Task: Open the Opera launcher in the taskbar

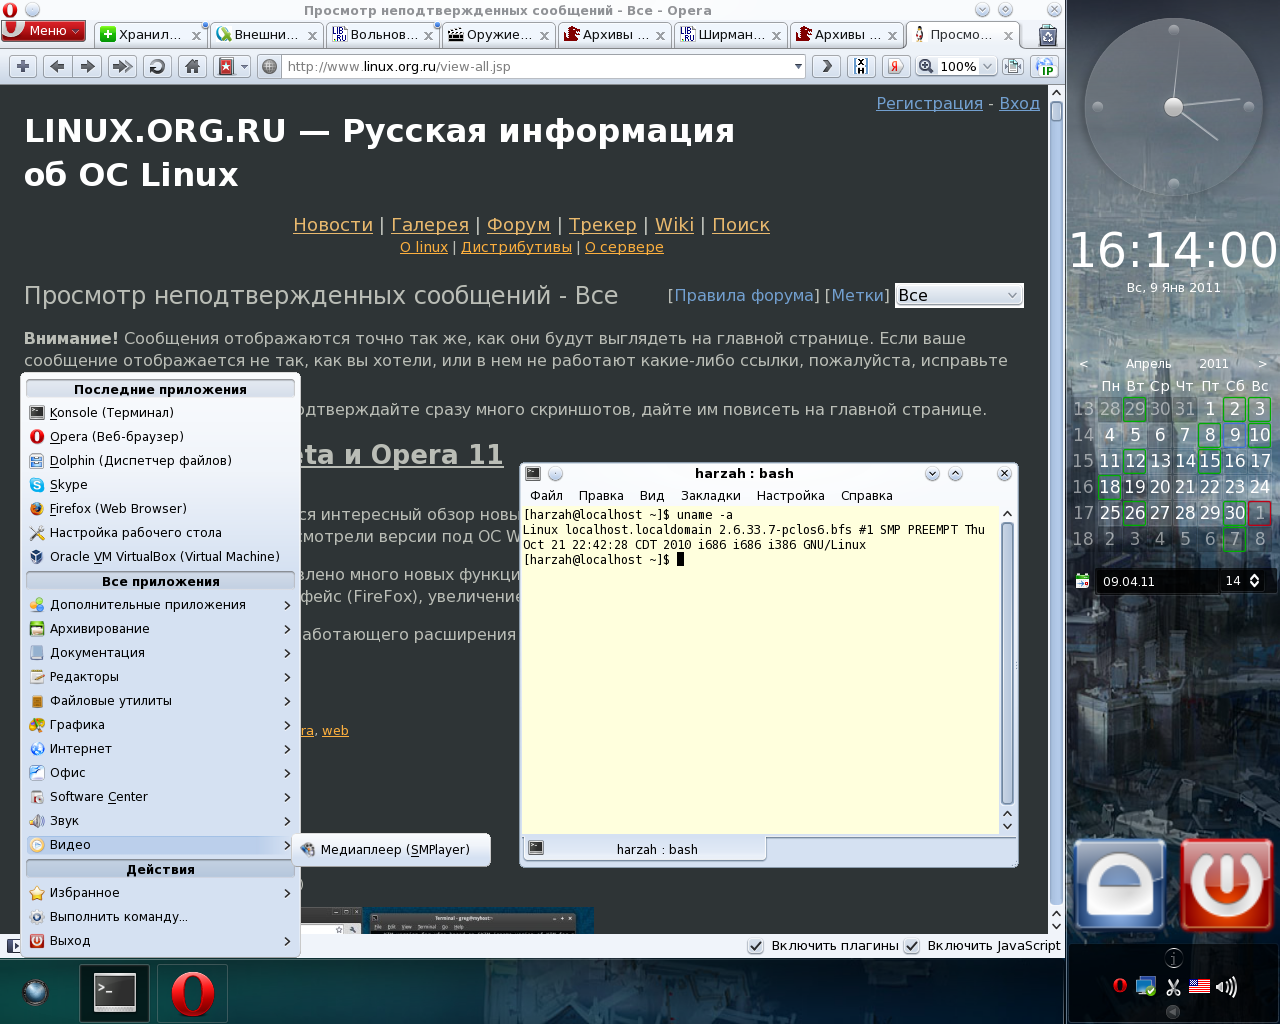Action: coord(192,993)
